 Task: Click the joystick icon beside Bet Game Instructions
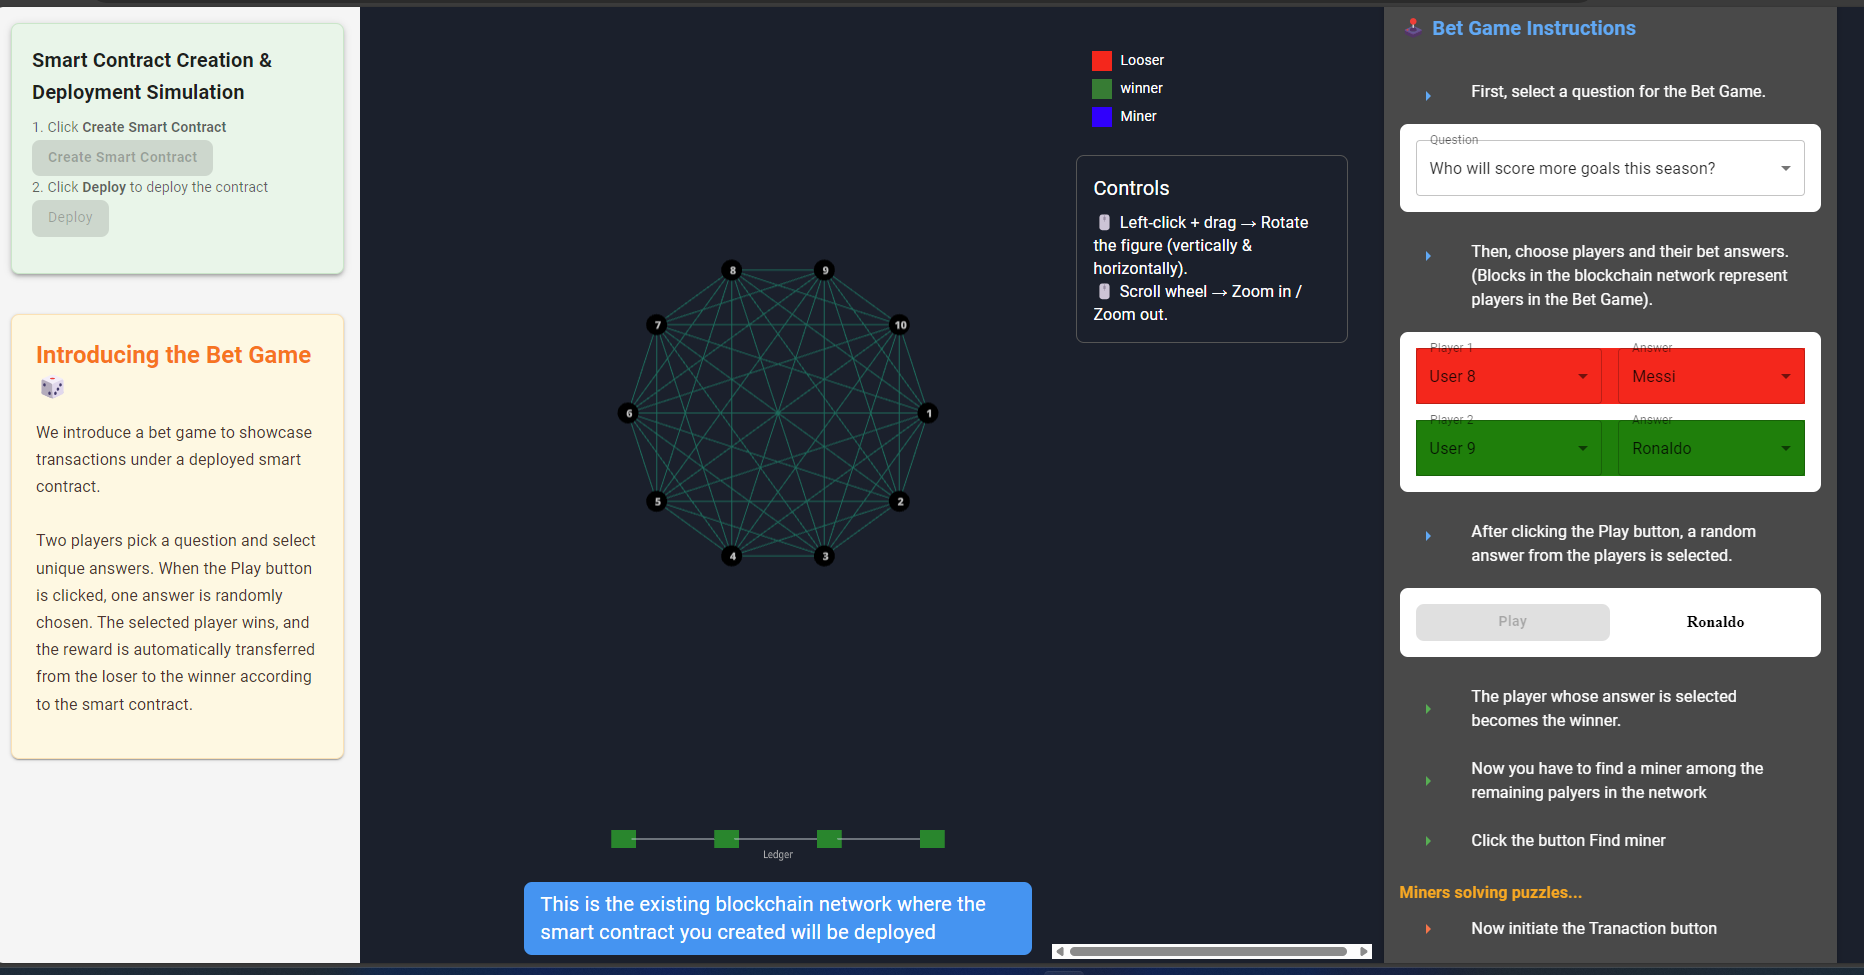click(x=1413, y=27)
